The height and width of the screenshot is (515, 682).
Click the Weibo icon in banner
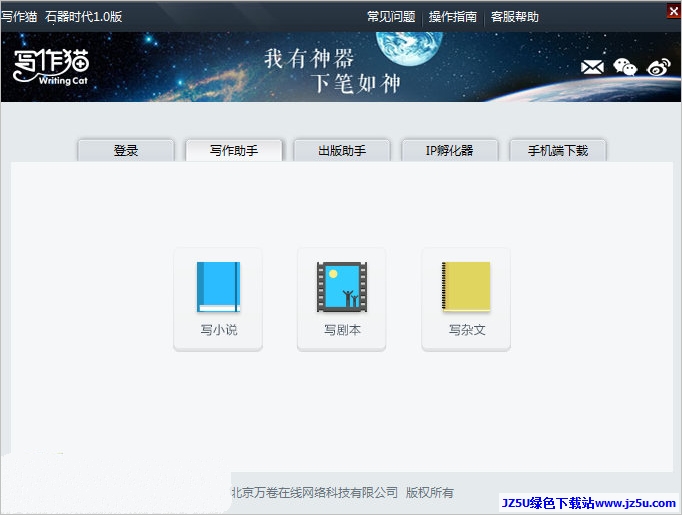click(659, 67)
